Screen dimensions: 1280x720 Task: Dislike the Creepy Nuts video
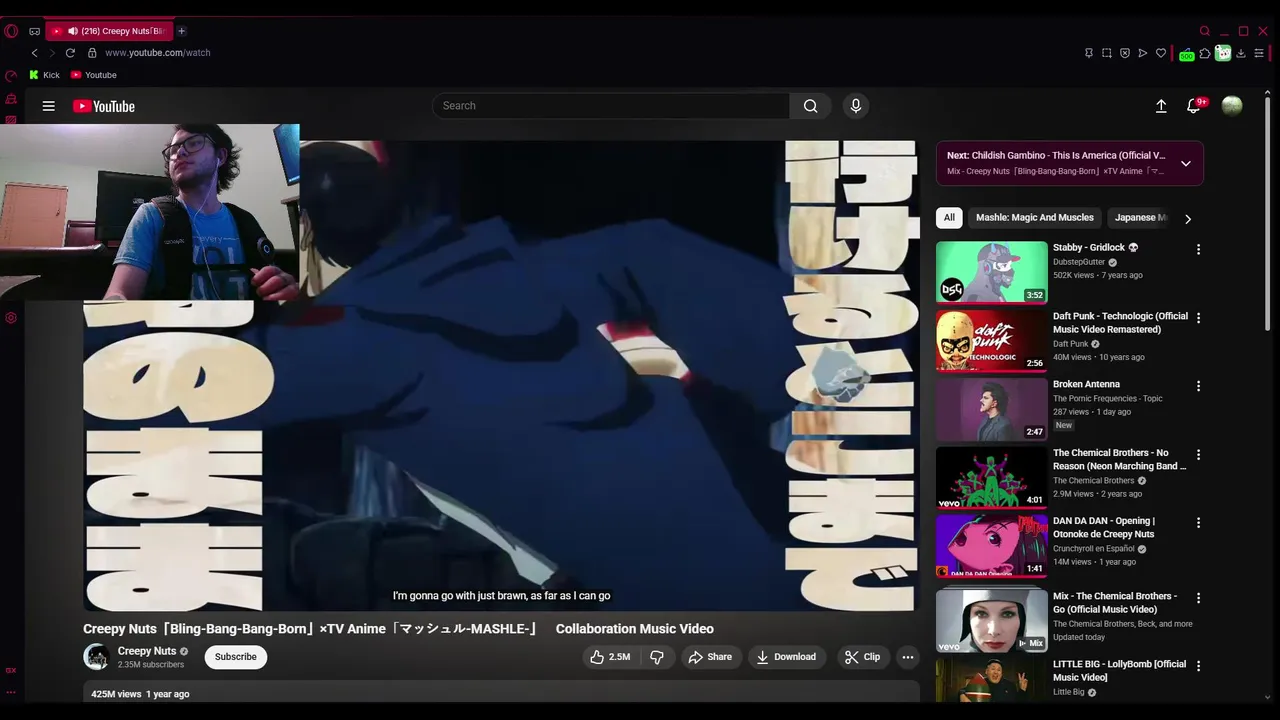[x=657, y=657]
